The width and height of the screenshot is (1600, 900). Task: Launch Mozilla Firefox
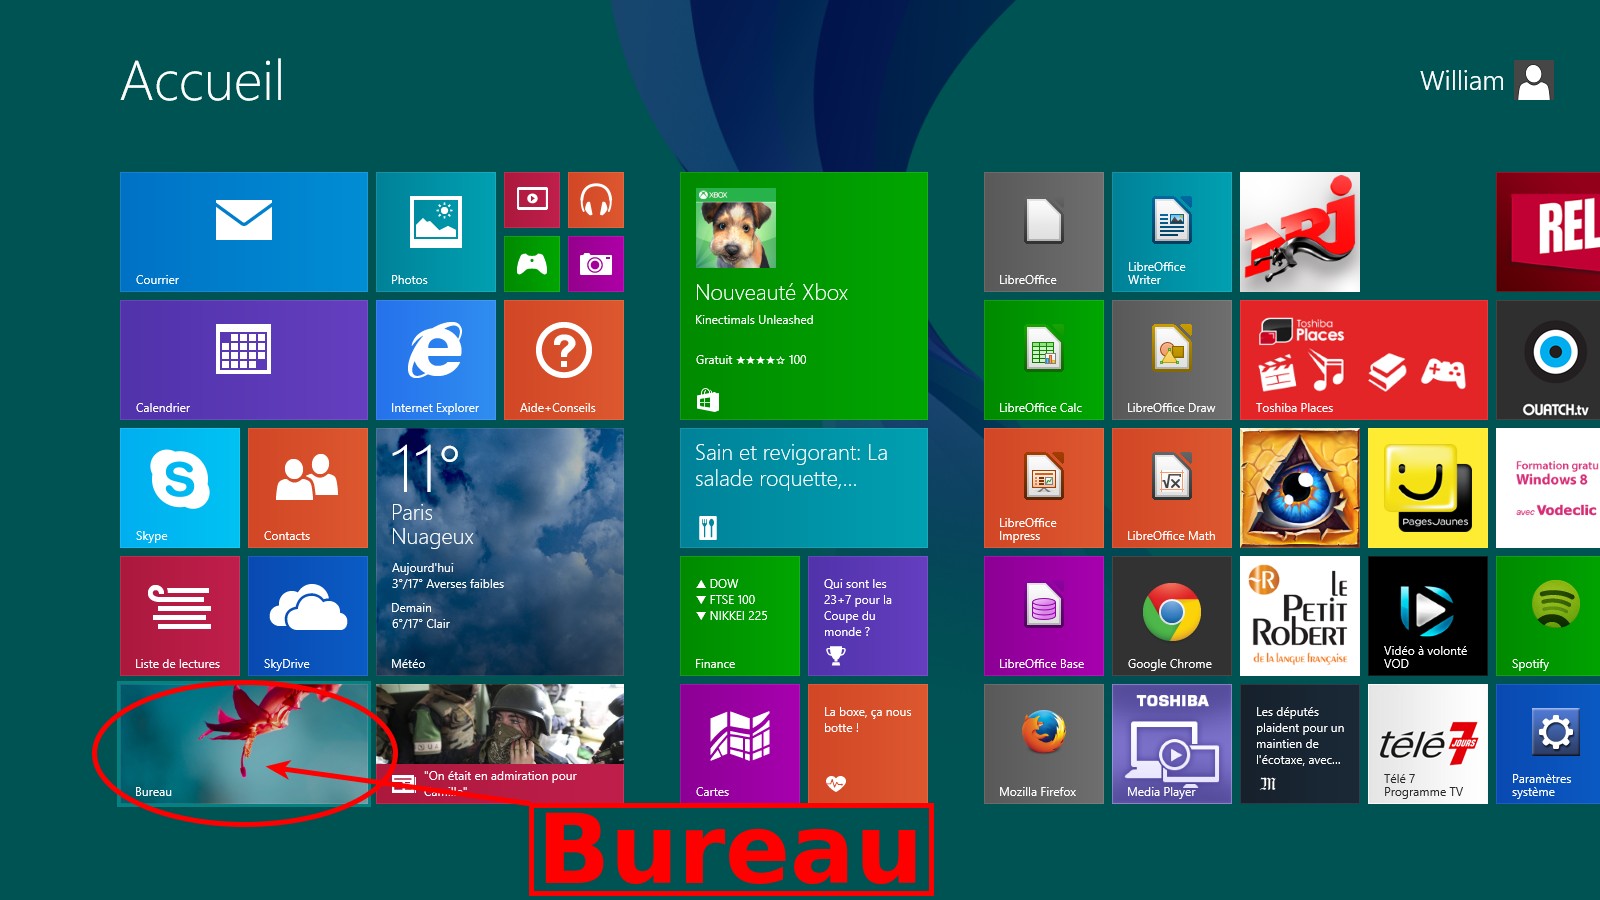coord(1044,744)
